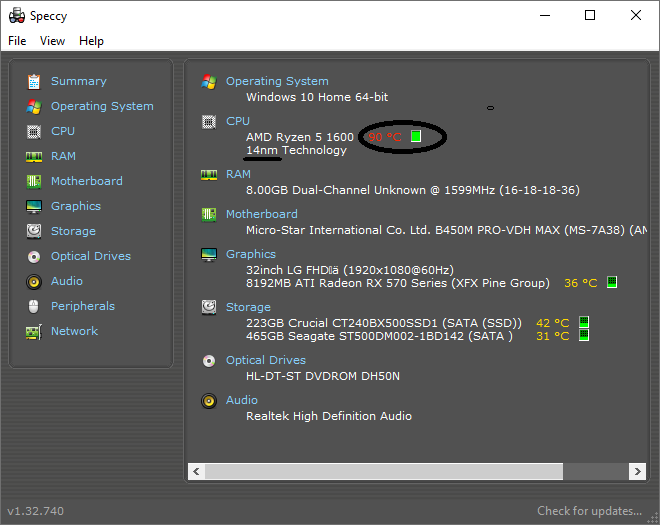
Task: Click the Windows 10 Home 64-bit text
Action: [x=317, y=97]
